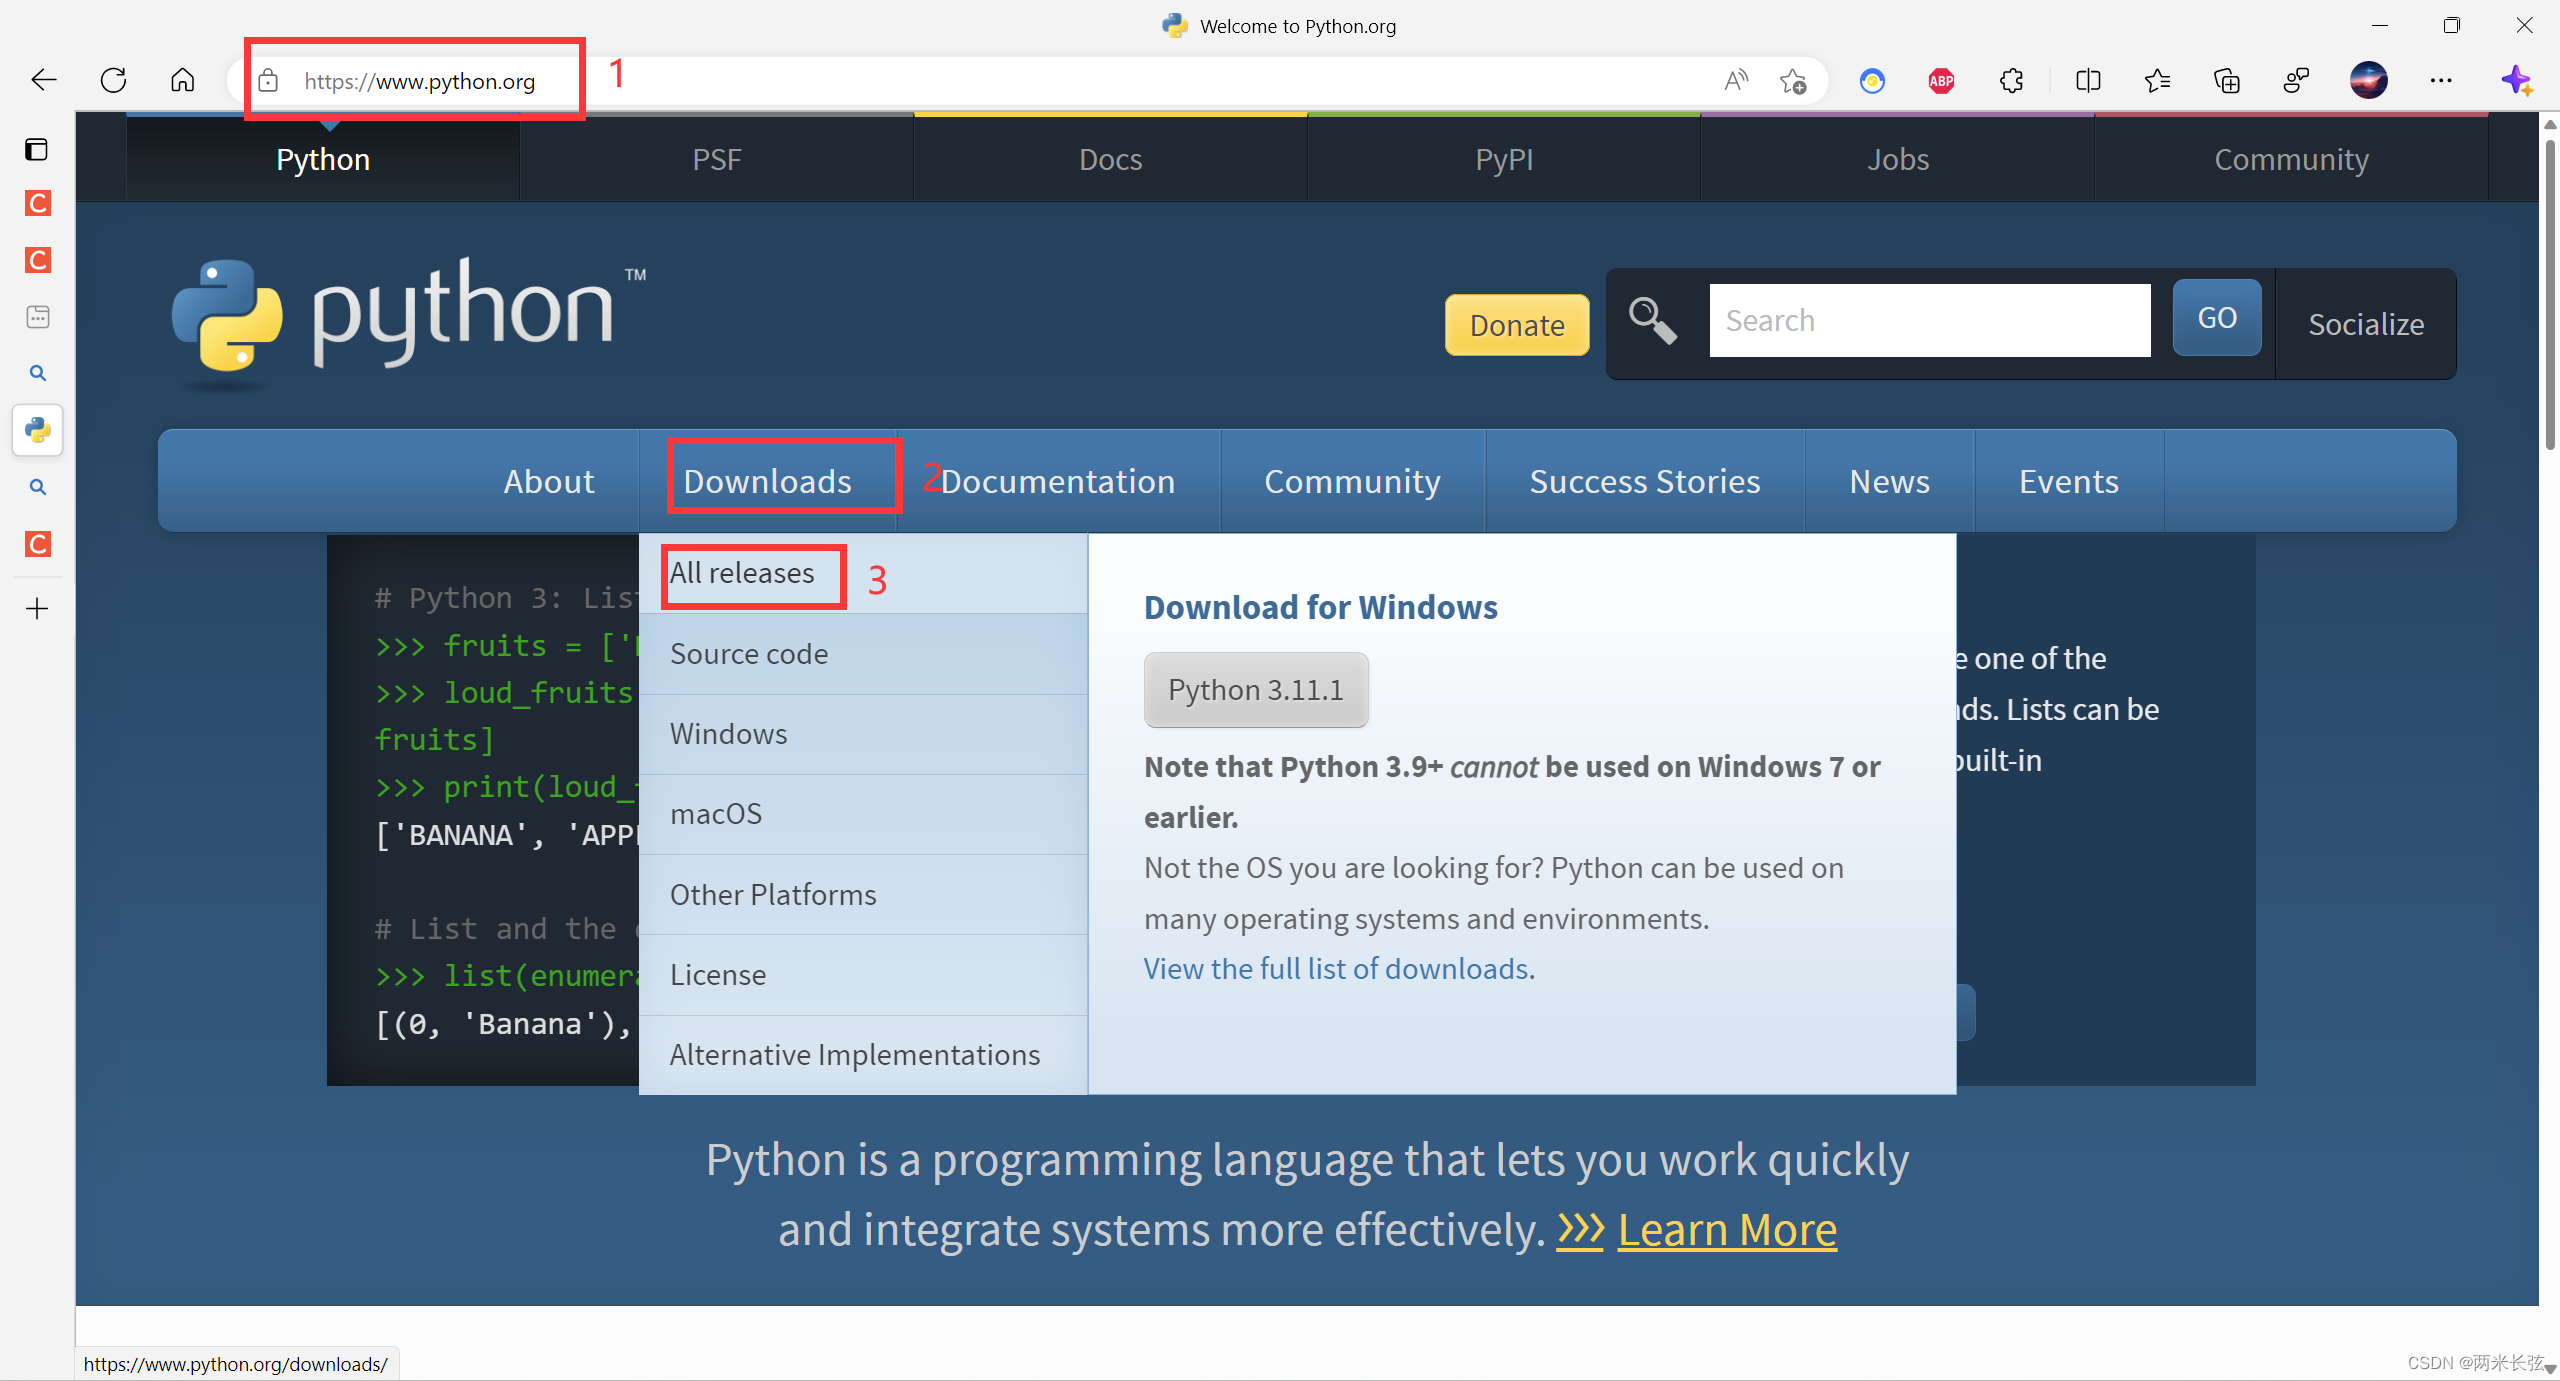Choose Alternative Implementations entry
Image resolution: width=2560 pixels, height=1381 pixels.
[x=863, y=1055]
